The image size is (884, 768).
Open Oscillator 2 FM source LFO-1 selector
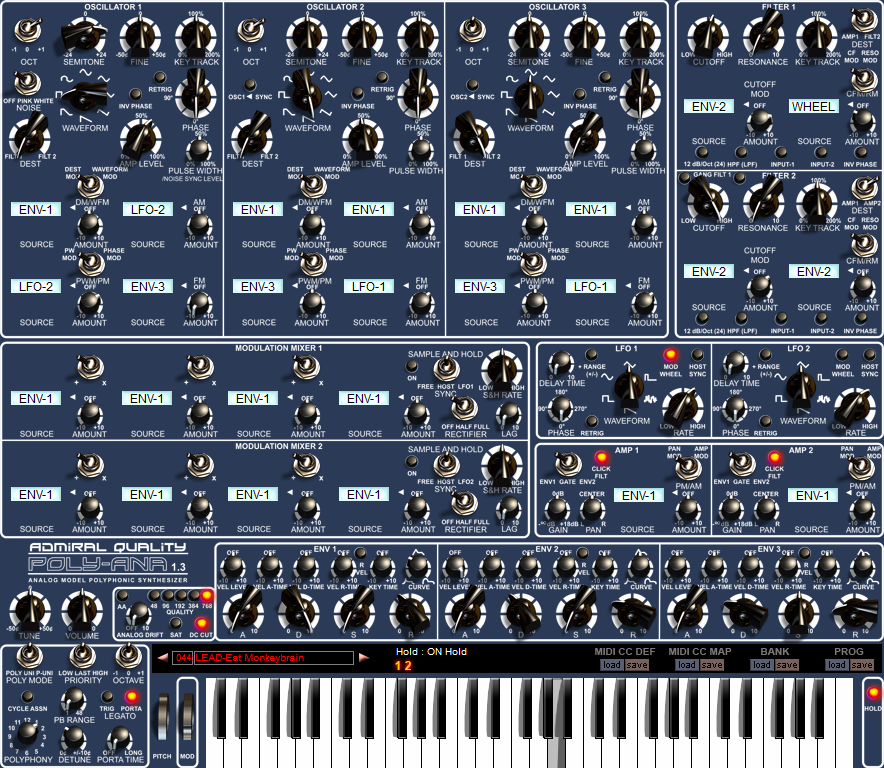pos(369,286)
